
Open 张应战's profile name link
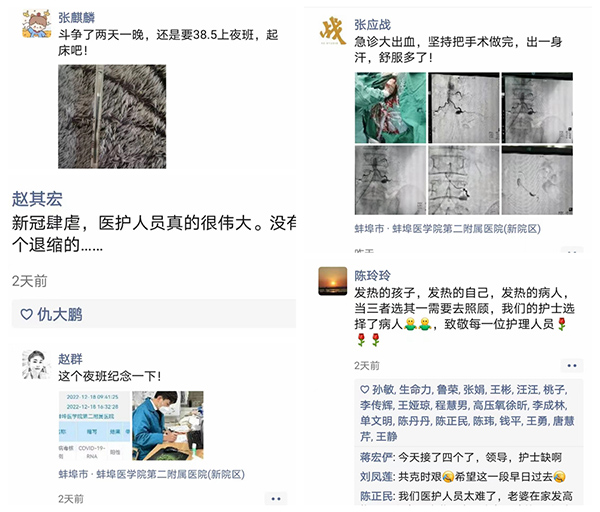click(x=372, y=24)
